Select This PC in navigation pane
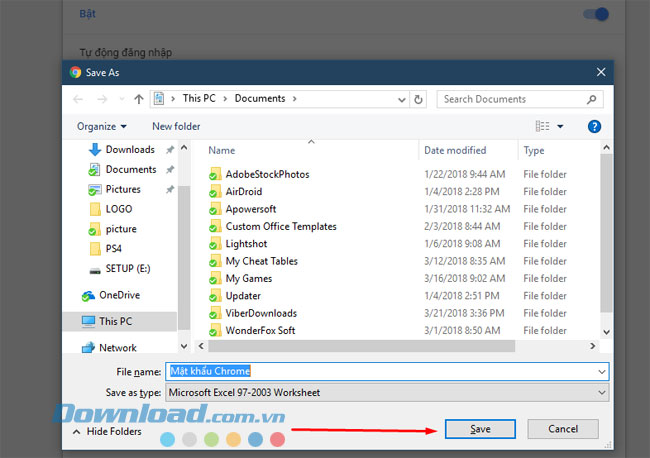The height and width of the screenshot is (458, 650). (x=120, y=321)
